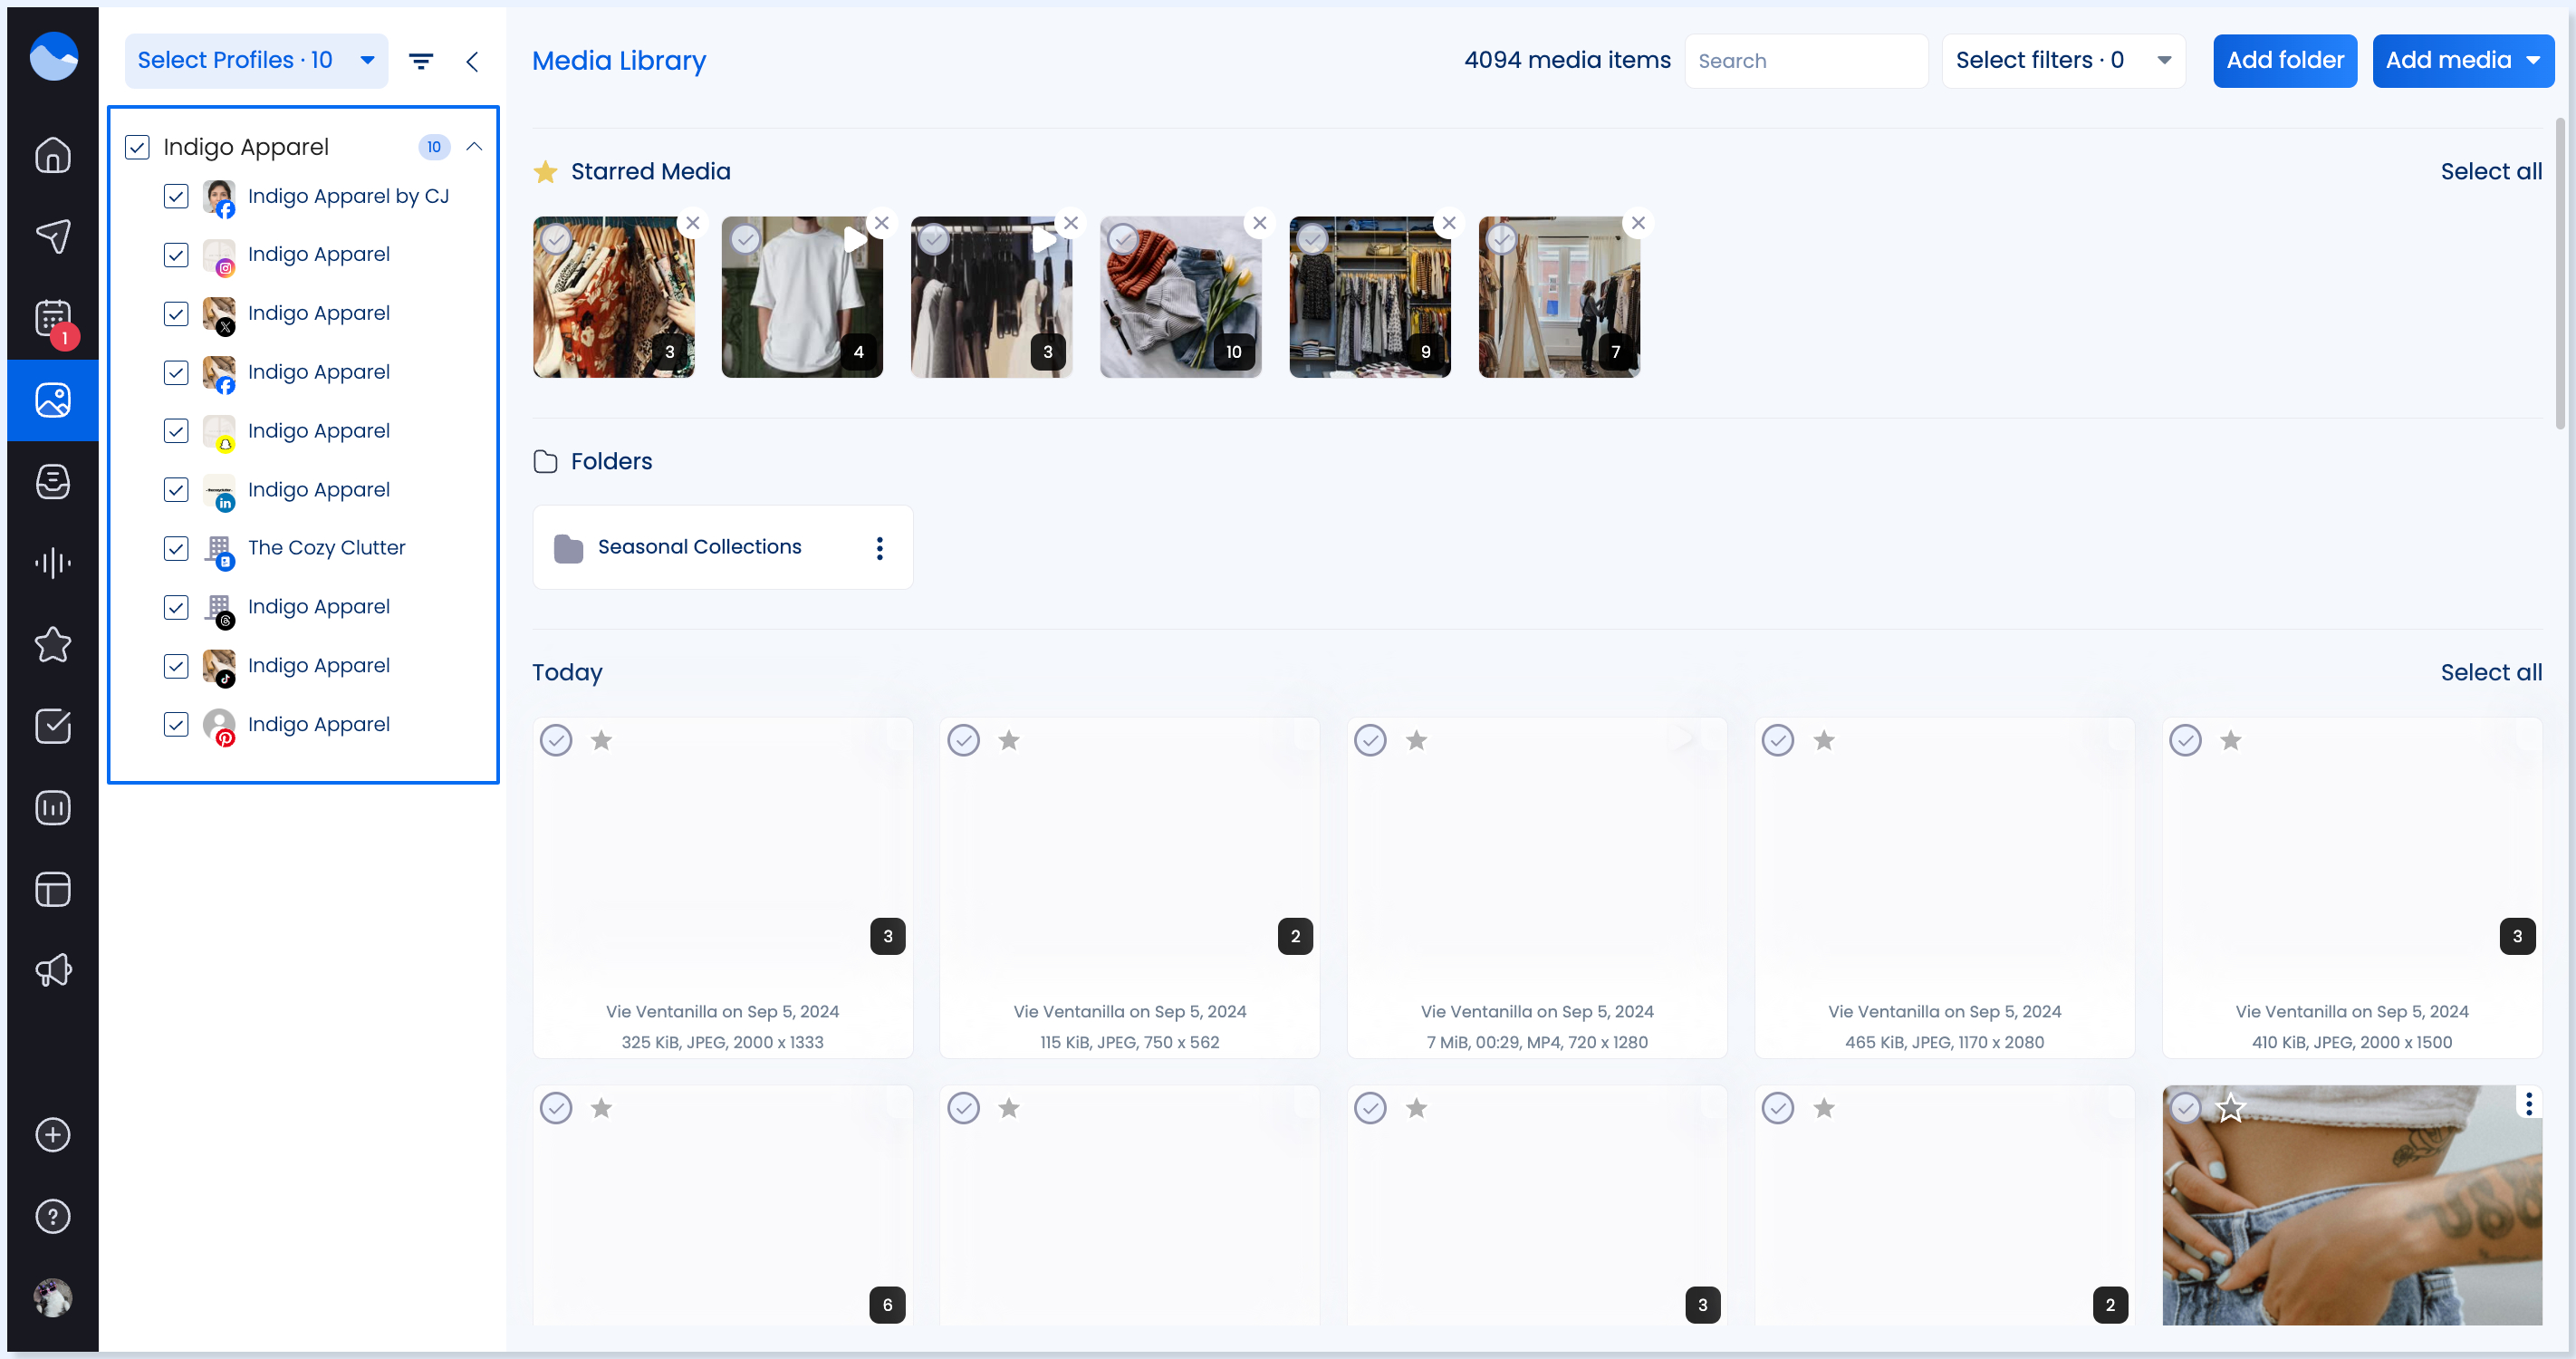Open the Select filters dropdown
Viewport: 2576px width, 1359px height.
tap(2062, 61)
